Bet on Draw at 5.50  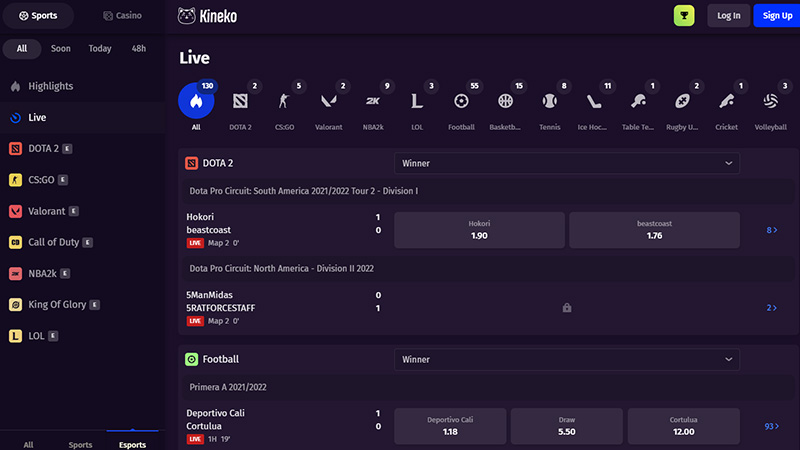click(x=566, y=426)
